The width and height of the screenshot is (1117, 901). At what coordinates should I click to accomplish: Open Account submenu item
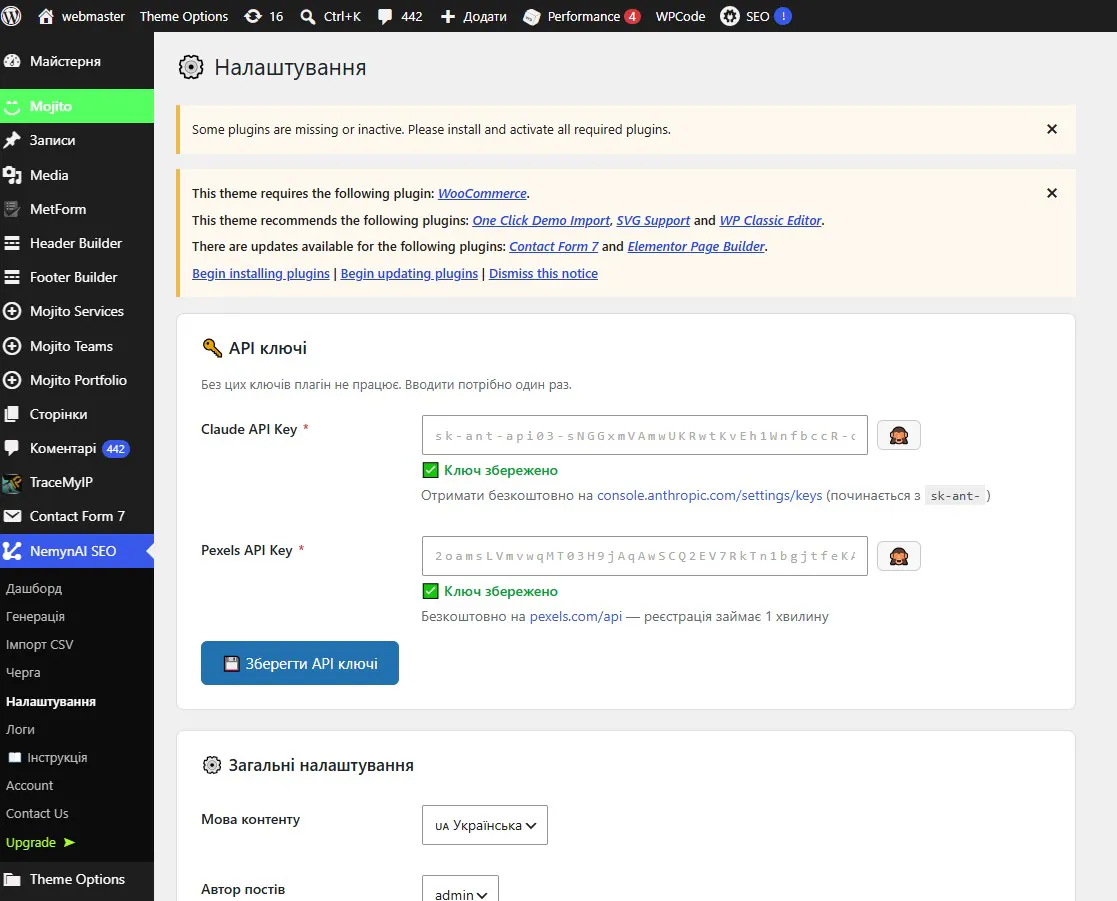coord(29,785)
